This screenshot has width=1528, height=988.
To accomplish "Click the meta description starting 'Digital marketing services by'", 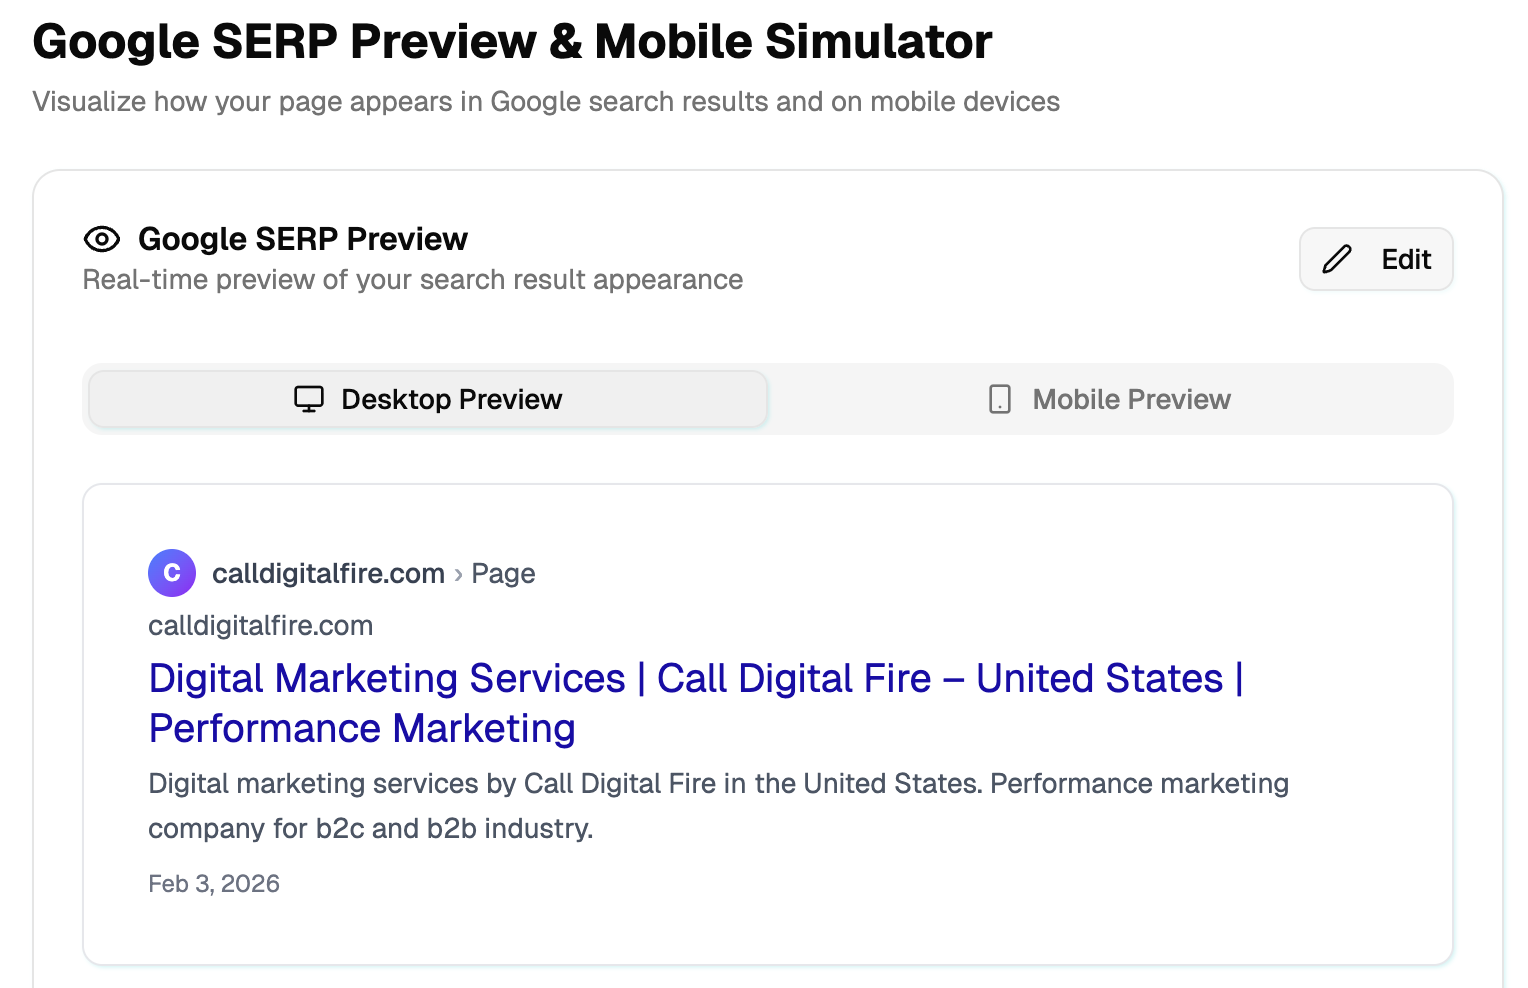I will [x=718, y=806].
